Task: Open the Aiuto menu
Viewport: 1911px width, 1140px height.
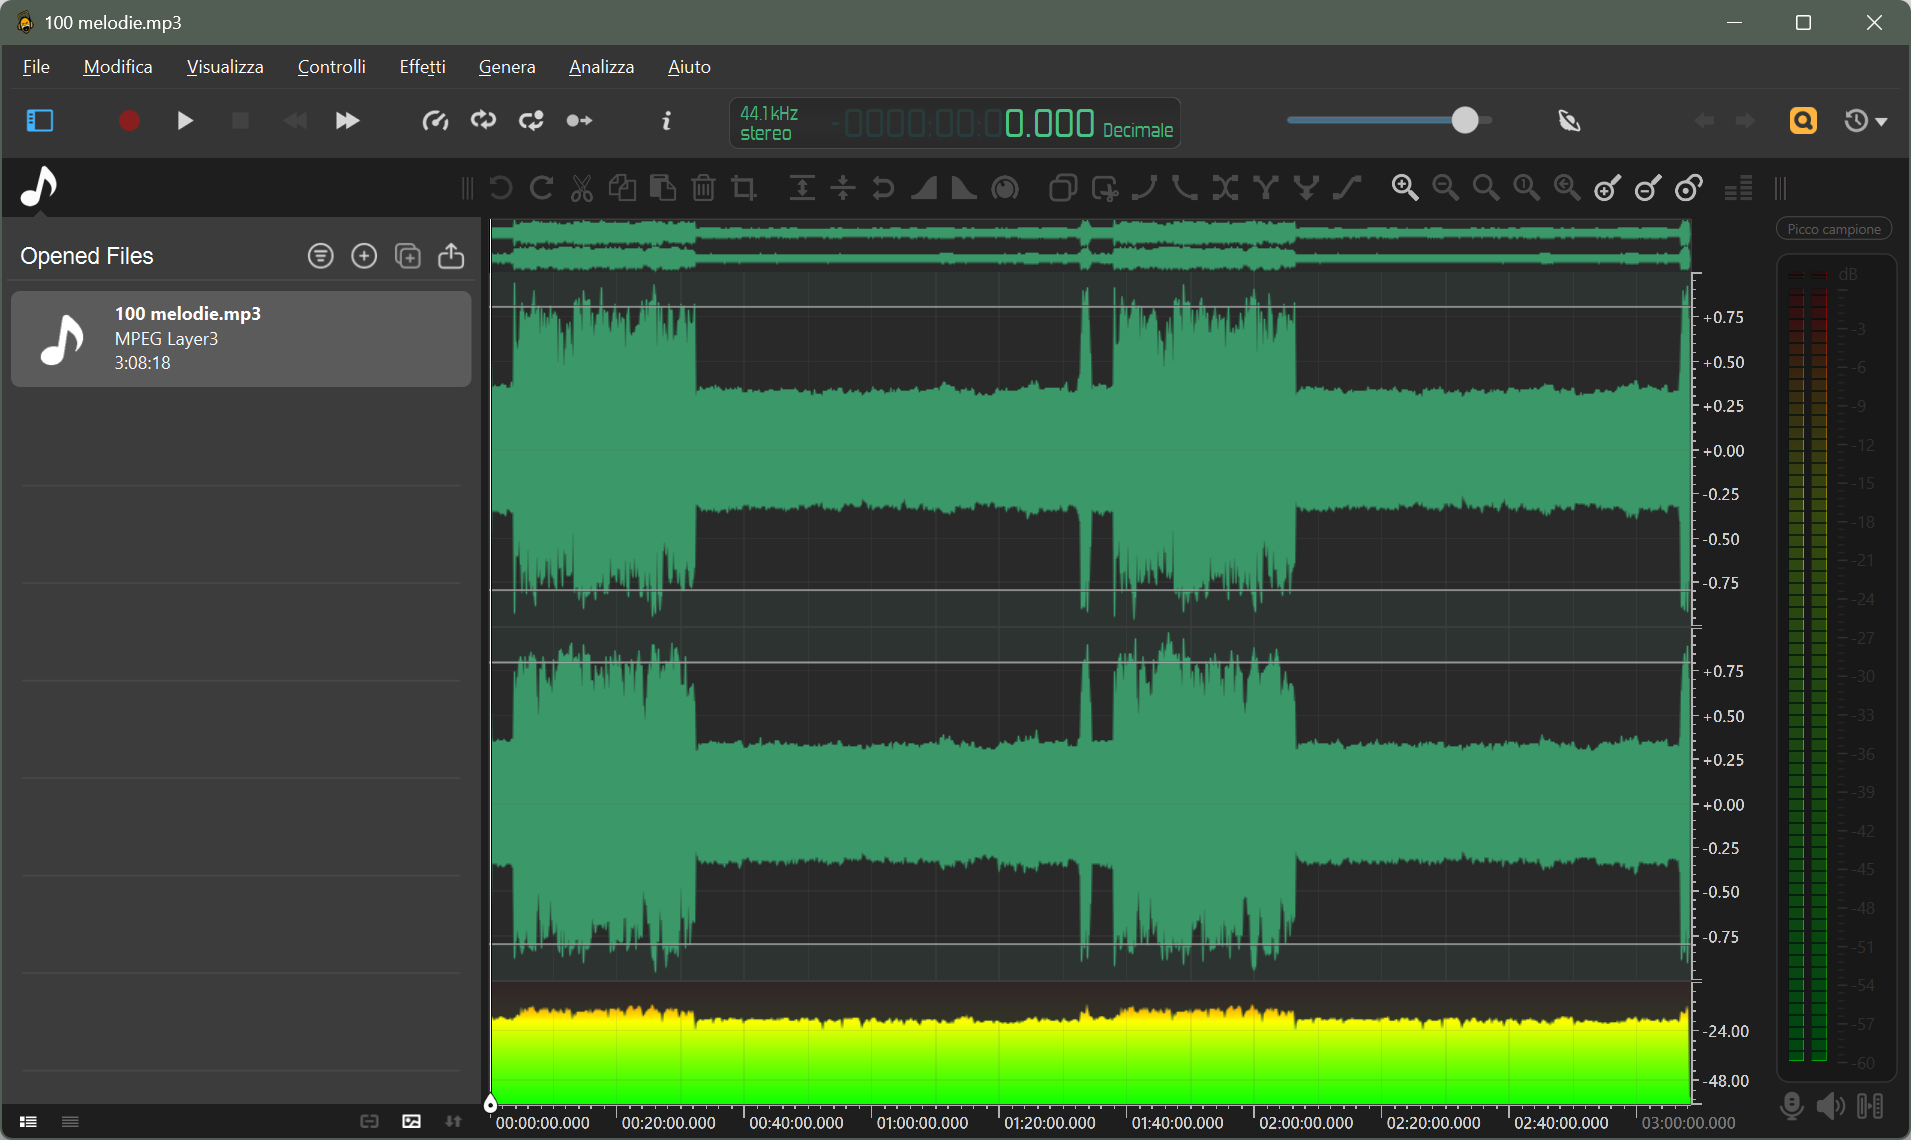Action: (689, 67)
